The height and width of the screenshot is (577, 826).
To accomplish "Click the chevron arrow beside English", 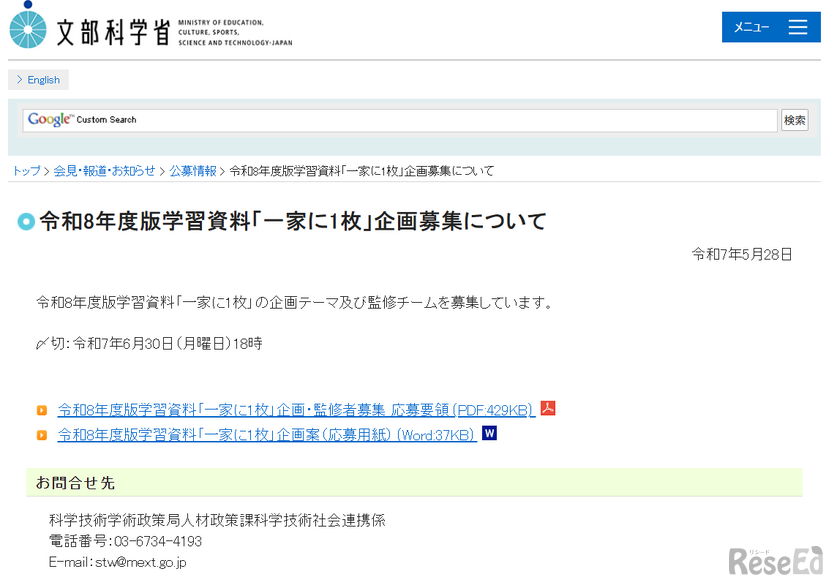I will [x=19, y=80].
